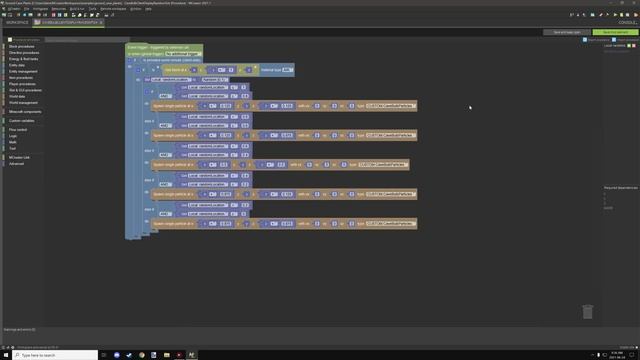Open the third spawn particle type dropdown

(x=383, y=164)
